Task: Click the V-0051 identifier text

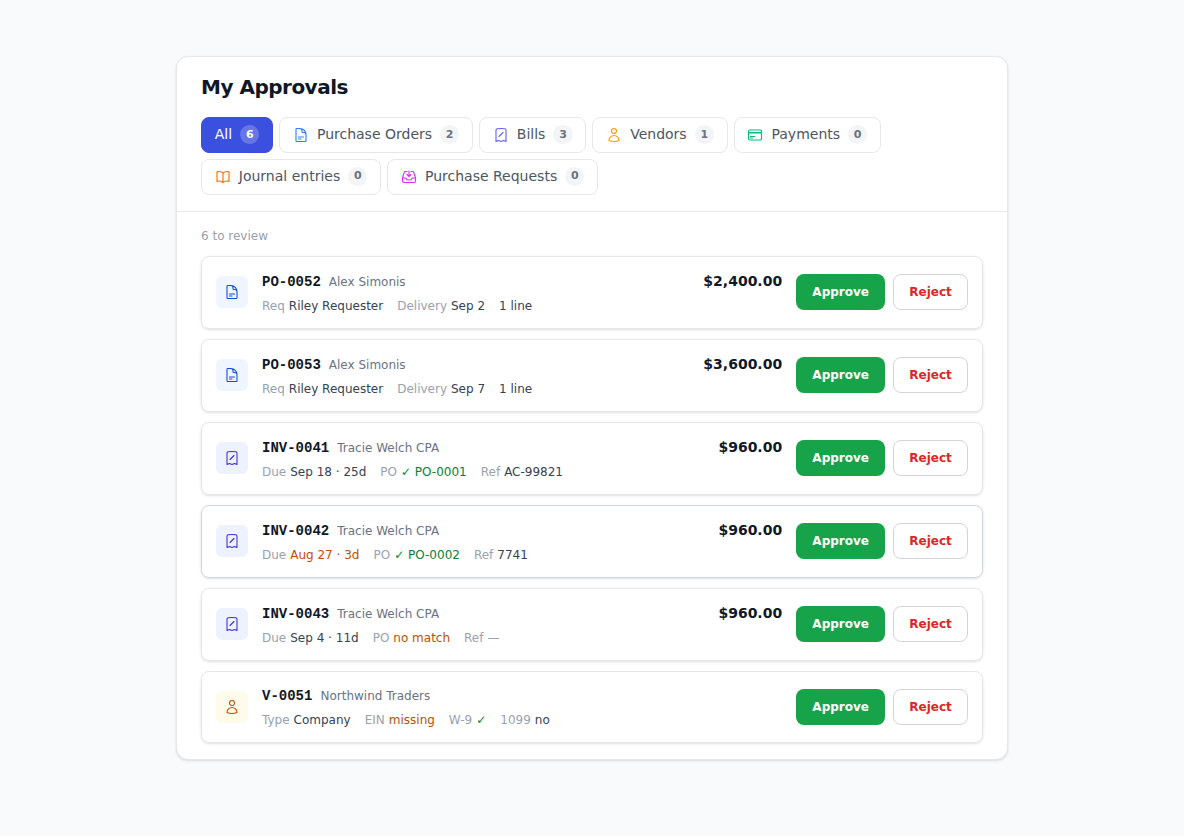Action: tap(287, 696)
